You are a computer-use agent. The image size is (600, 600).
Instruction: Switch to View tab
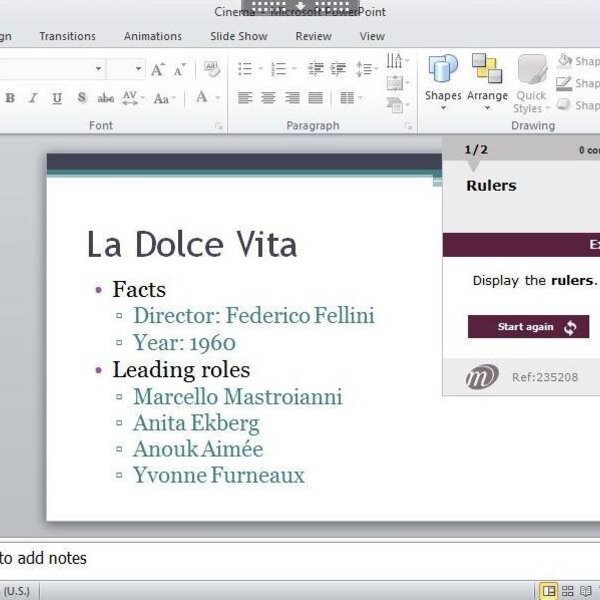point(372,36)
